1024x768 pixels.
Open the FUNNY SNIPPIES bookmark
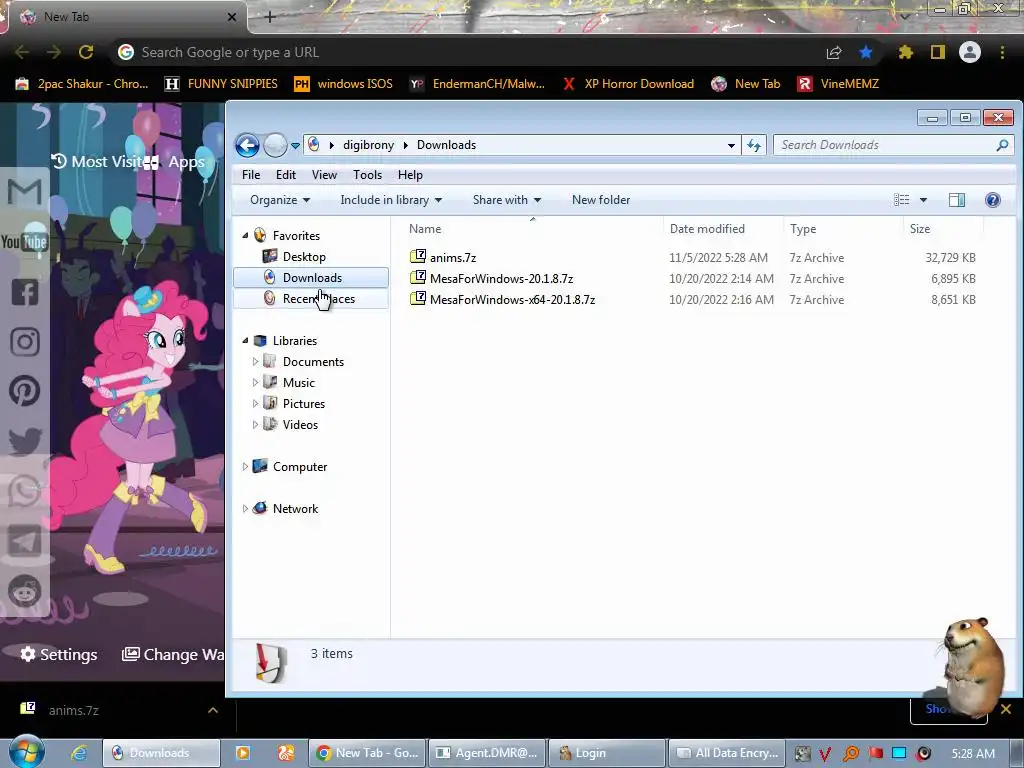tap(221, 84)
